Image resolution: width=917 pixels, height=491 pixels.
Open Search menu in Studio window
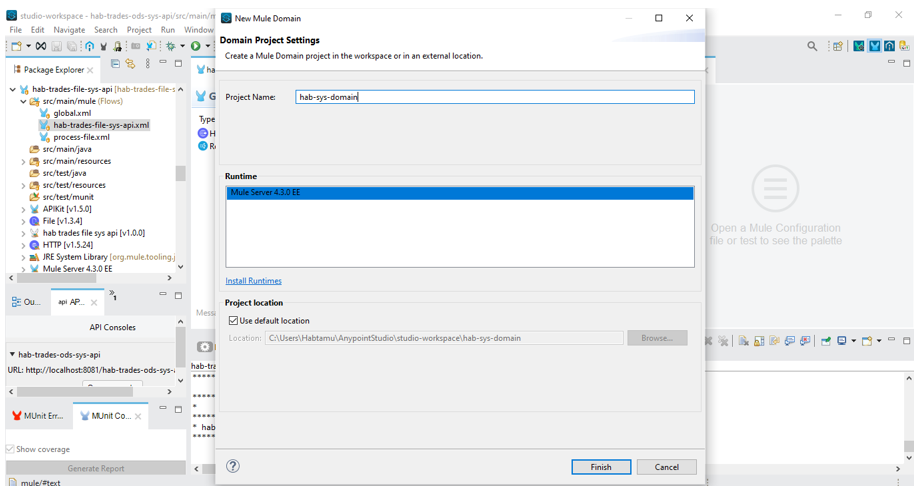(106, 30)
